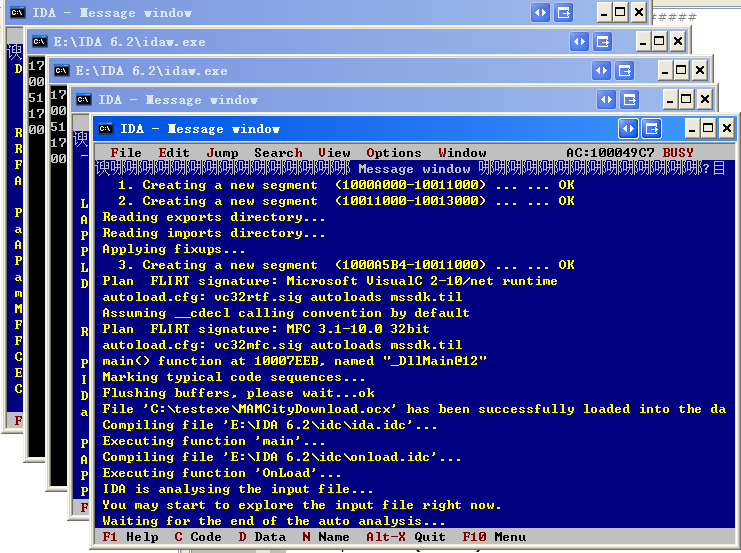Click arrows icon in second idaw.exe window titlebar
This screenshot has height=553, width=741.
coord(579,42)
